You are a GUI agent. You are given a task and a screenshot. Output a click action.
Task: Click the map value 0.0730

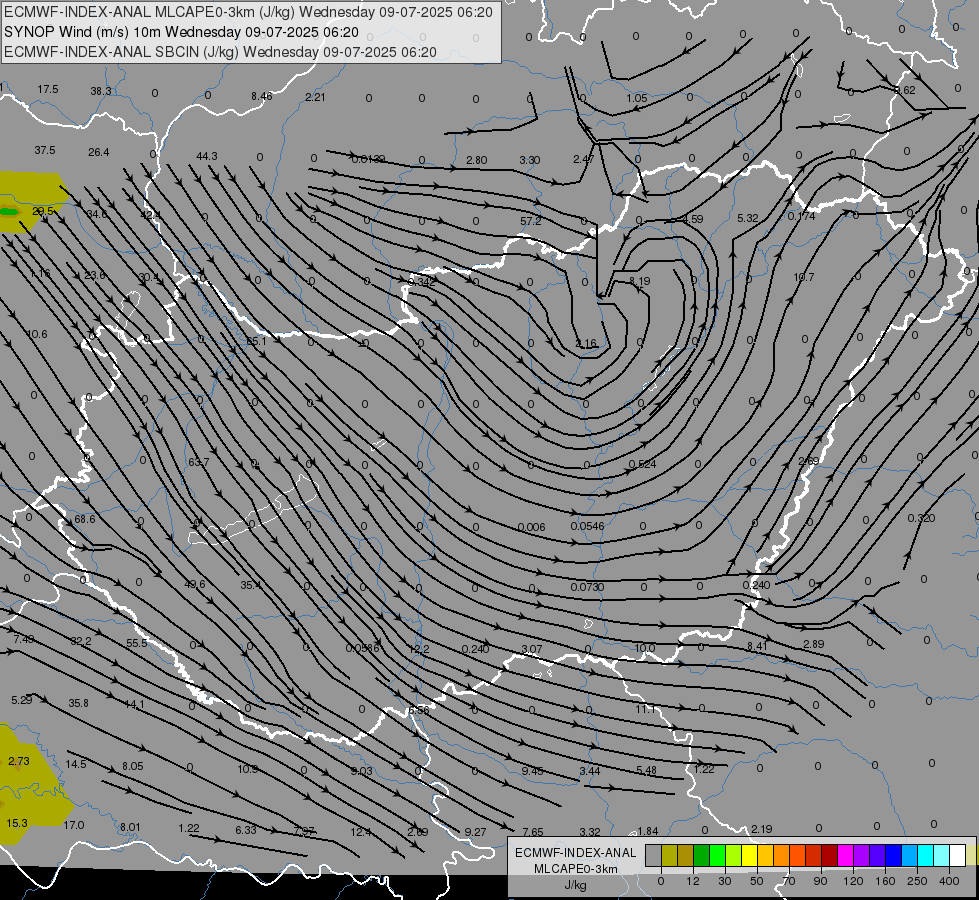587,588
